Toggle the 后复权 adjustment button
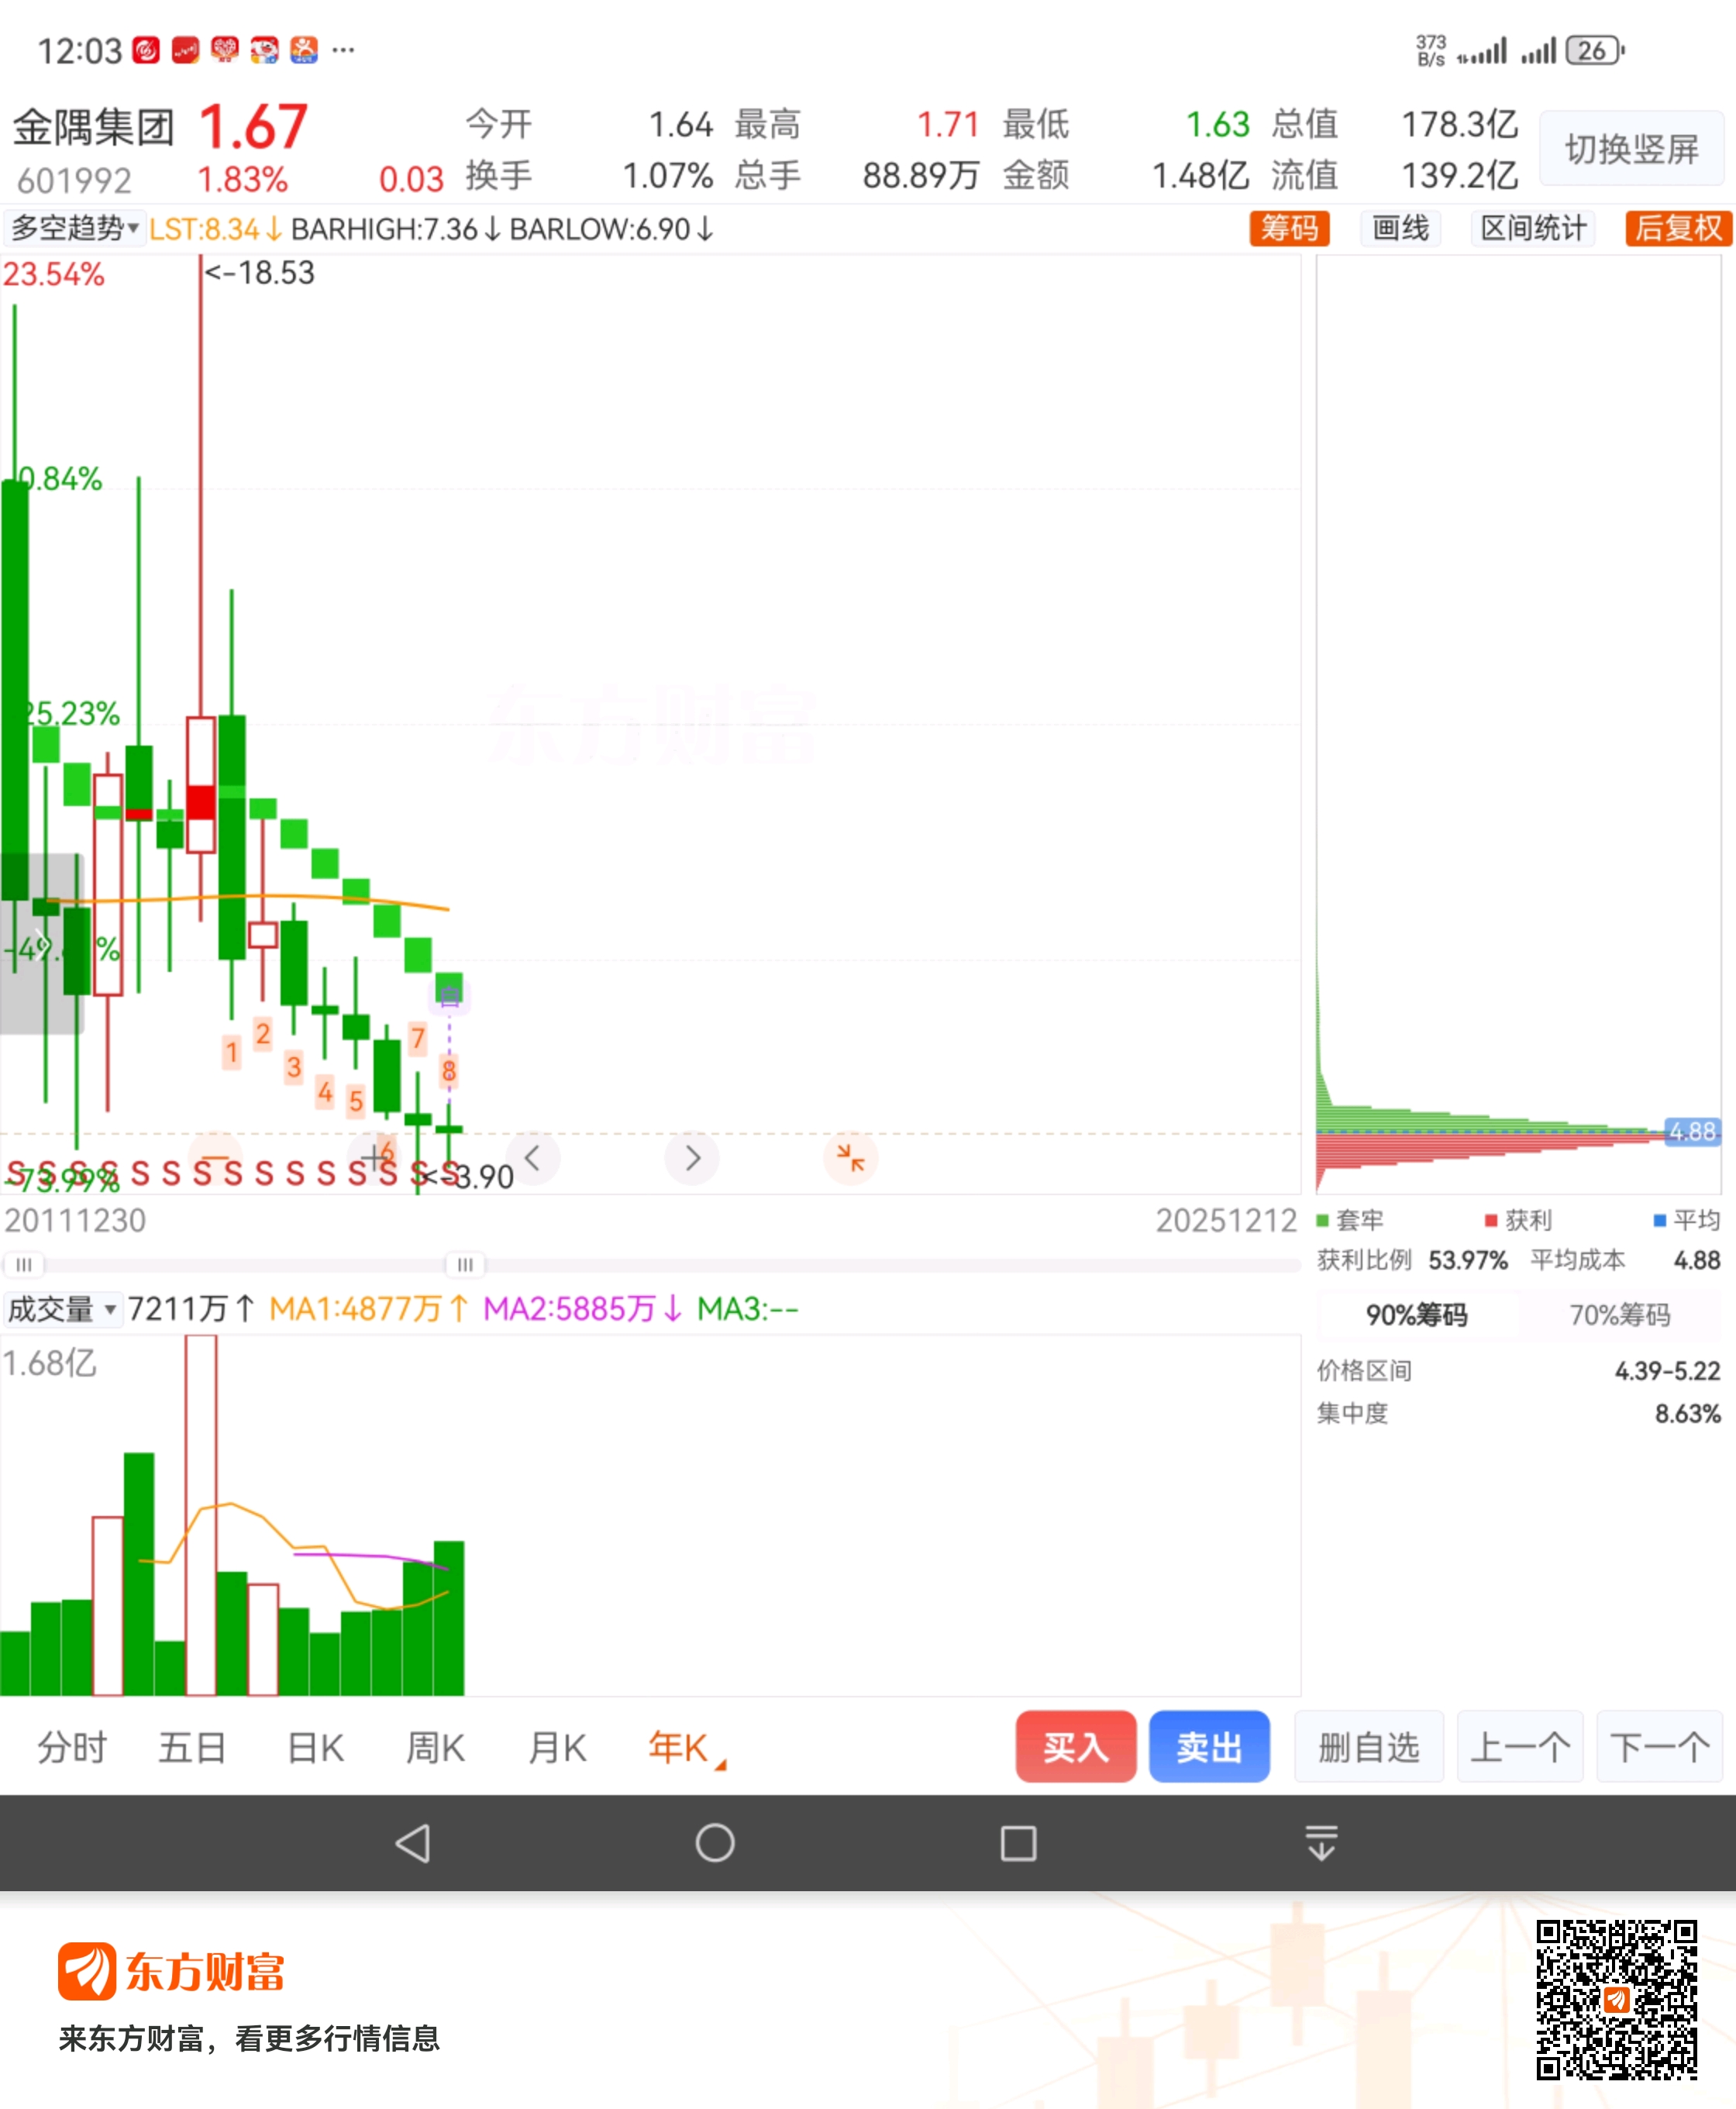Screen dimensions: 1736x2109 1677,228
